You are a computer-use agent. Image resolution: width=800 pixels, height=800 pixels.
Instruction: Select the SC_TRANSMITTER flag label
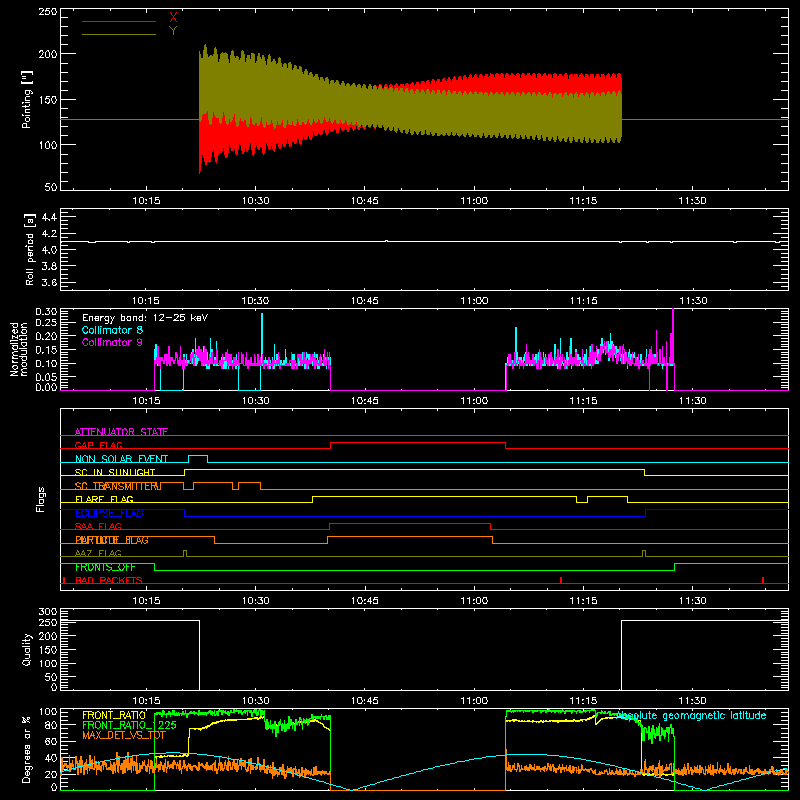(118, 486)
